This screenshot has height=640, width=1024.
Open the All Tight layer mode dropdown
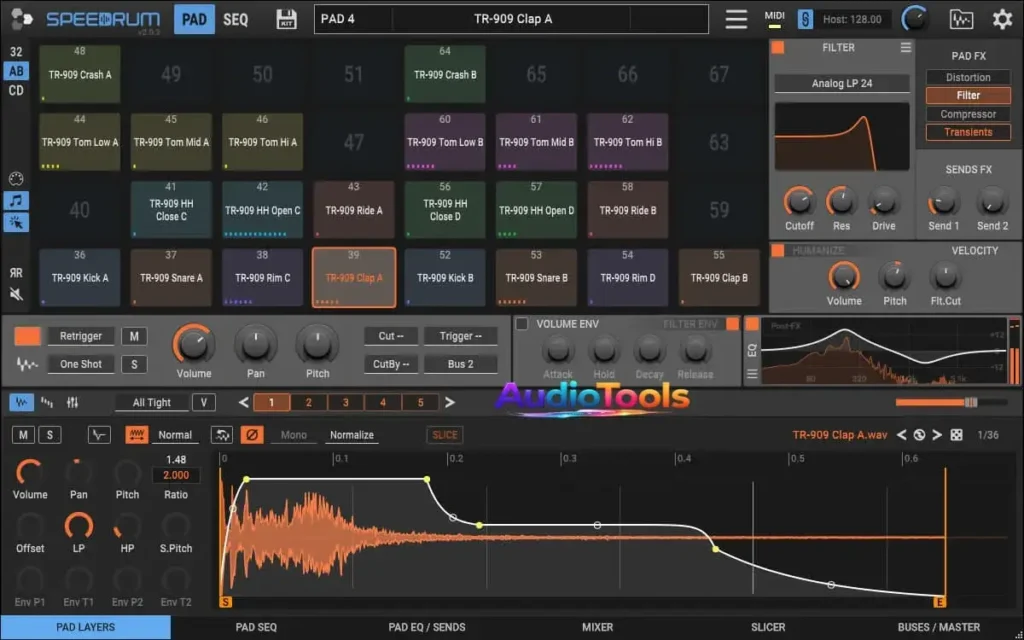(x=151, y=403)
